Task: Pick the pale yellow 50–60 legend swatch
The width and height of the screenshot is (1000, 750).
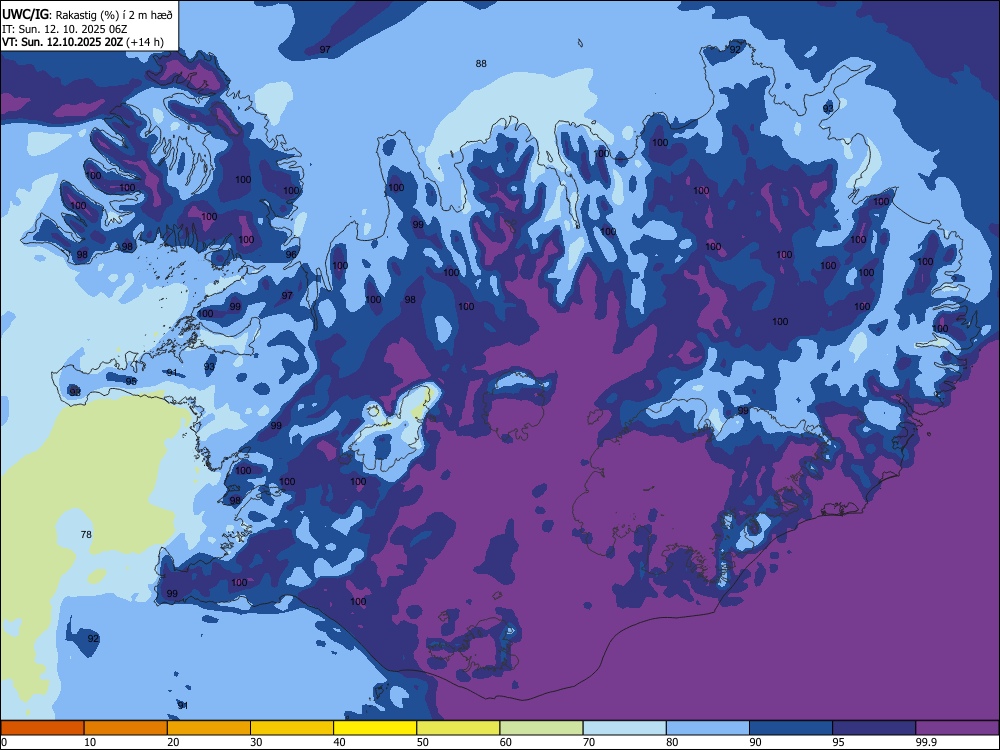Action: [x=458, y=728]
